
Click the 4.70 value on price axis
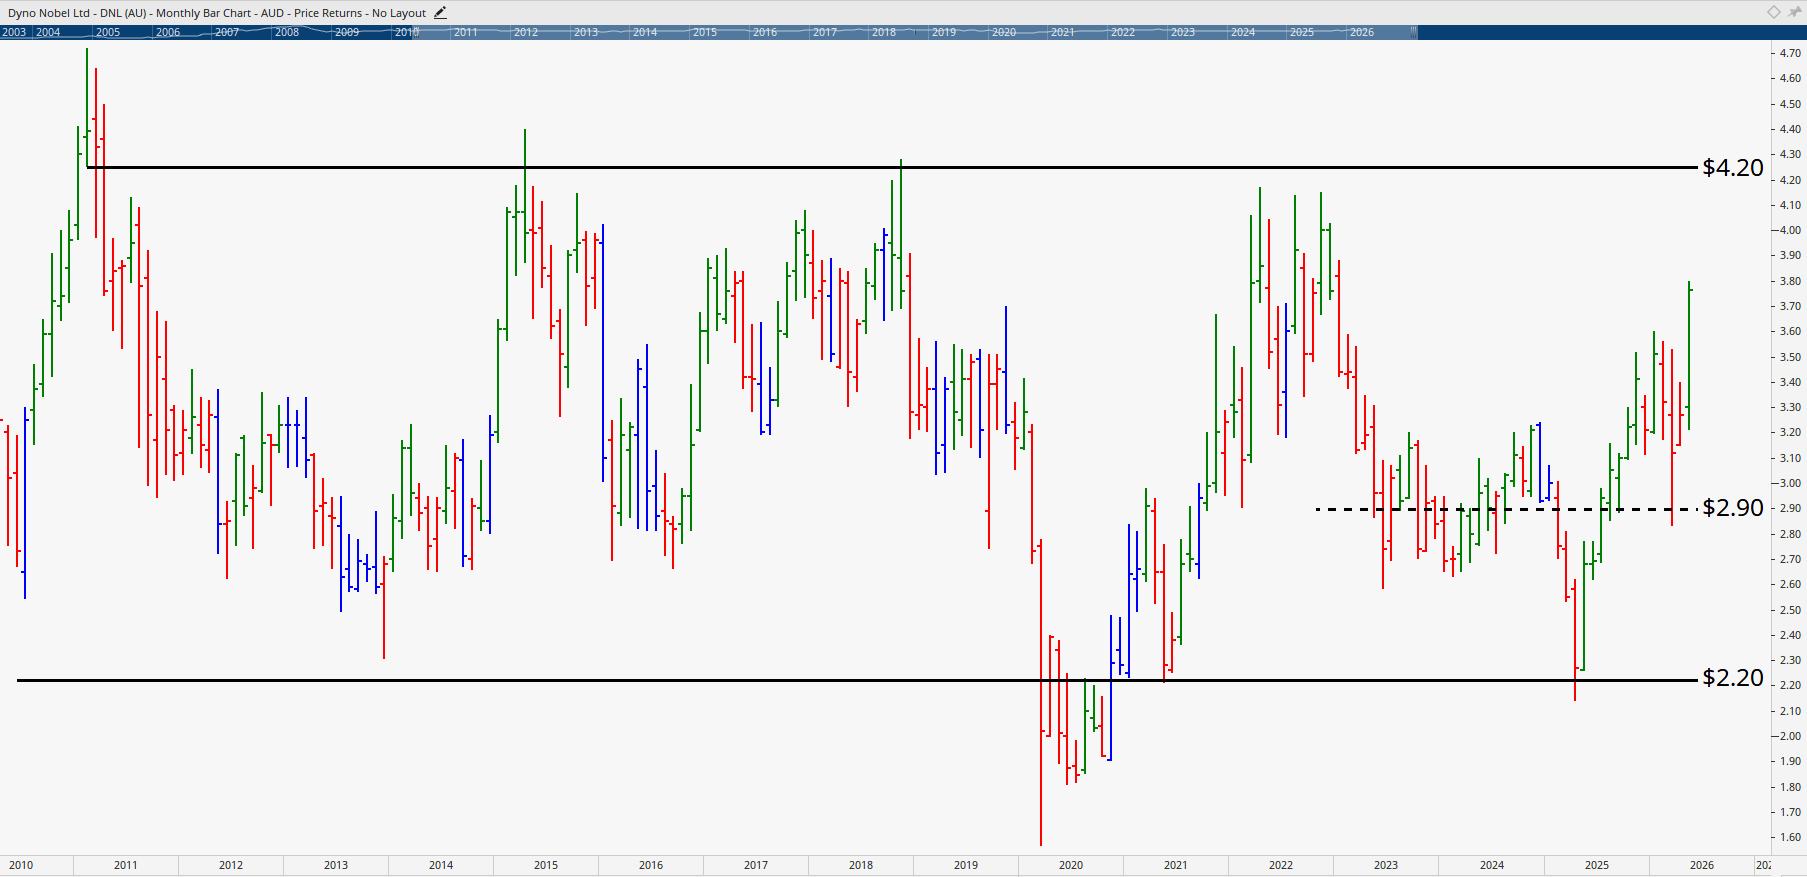tap(1790, 53)
